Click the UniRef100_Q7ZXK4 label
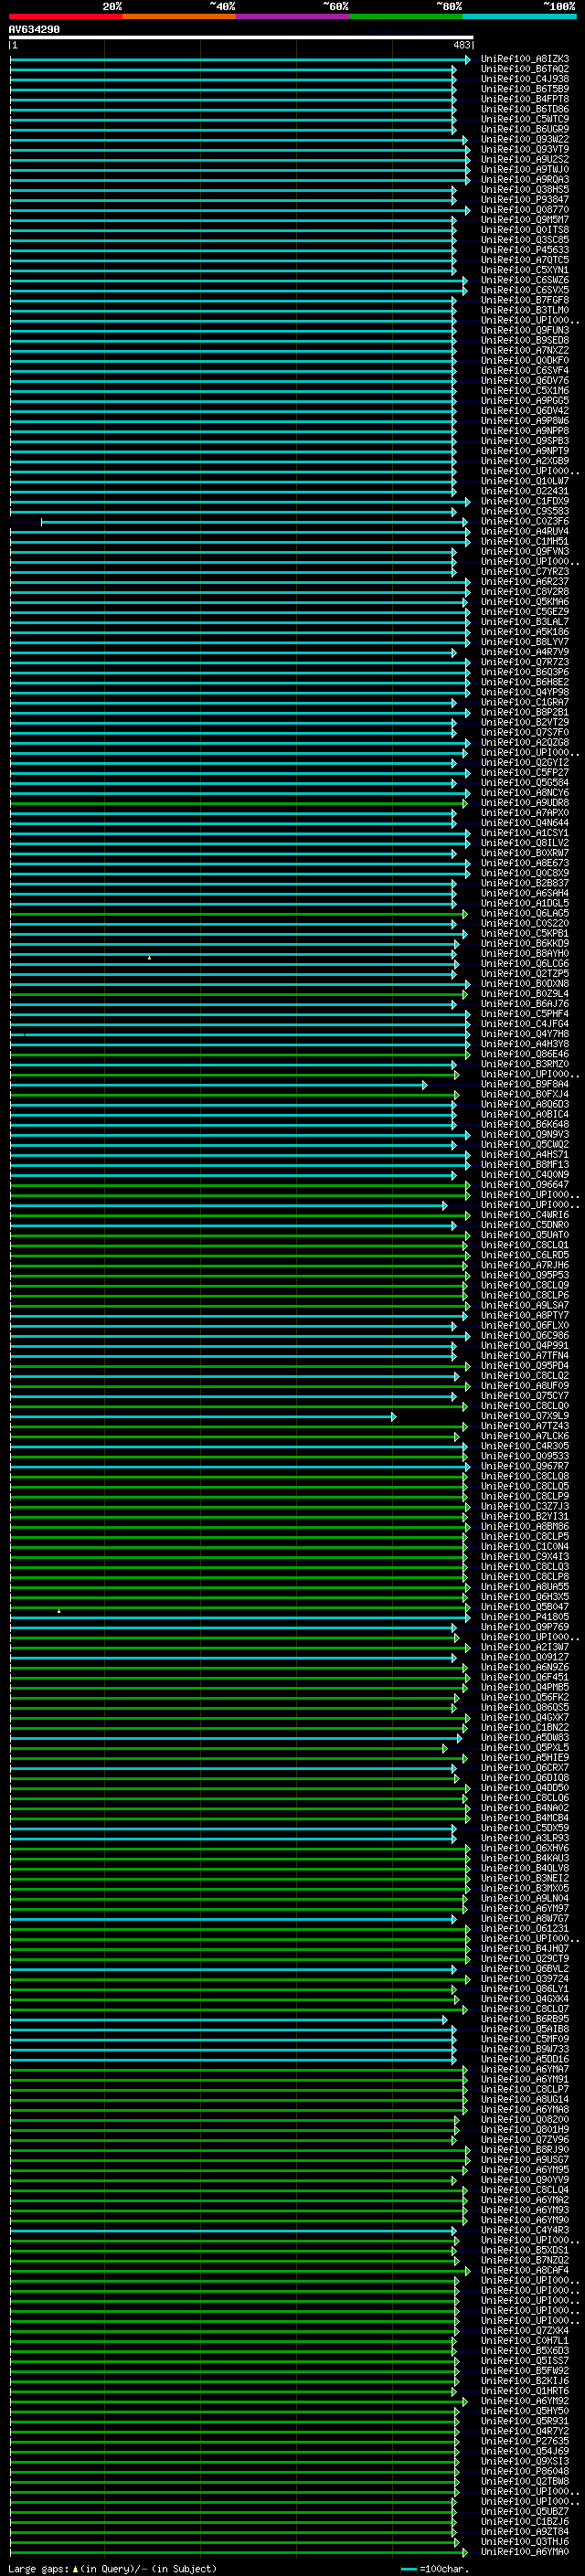 coord(525,2330)
